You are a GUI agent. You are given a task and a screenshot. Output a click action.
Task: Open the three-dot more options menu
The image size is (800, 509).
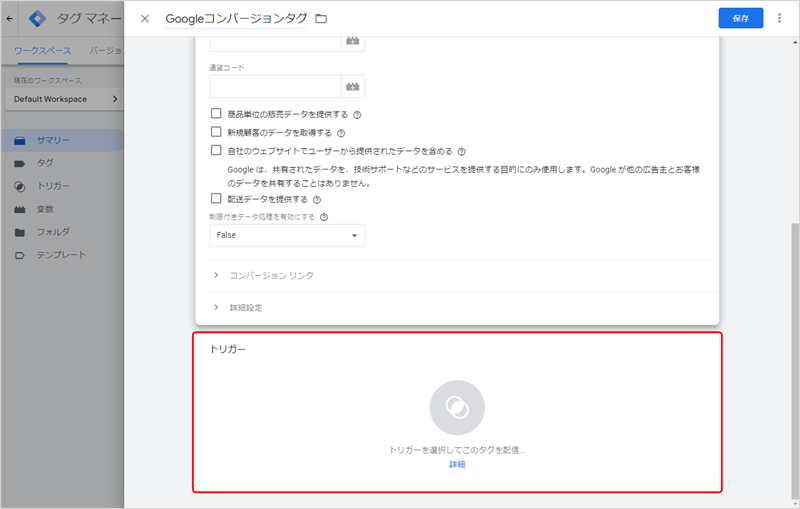[x=779, y=18]
